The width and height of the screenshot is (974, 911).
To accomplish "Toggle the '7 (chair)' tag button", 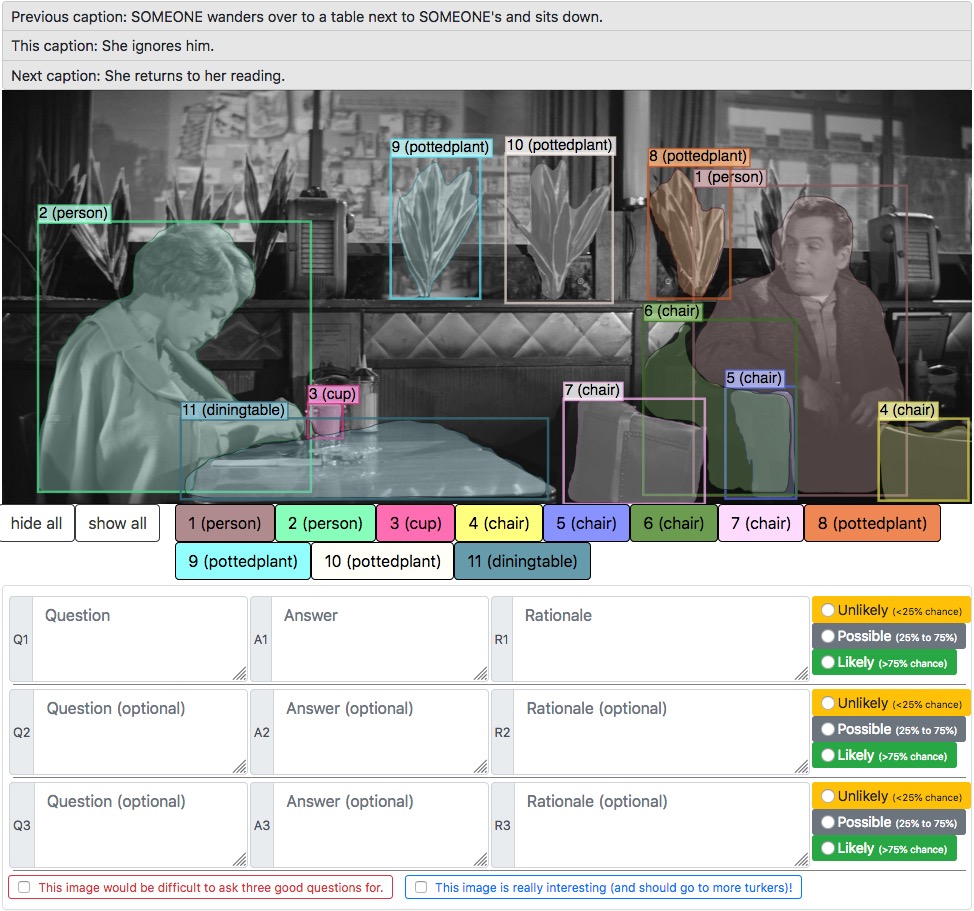I will [761, 523].
